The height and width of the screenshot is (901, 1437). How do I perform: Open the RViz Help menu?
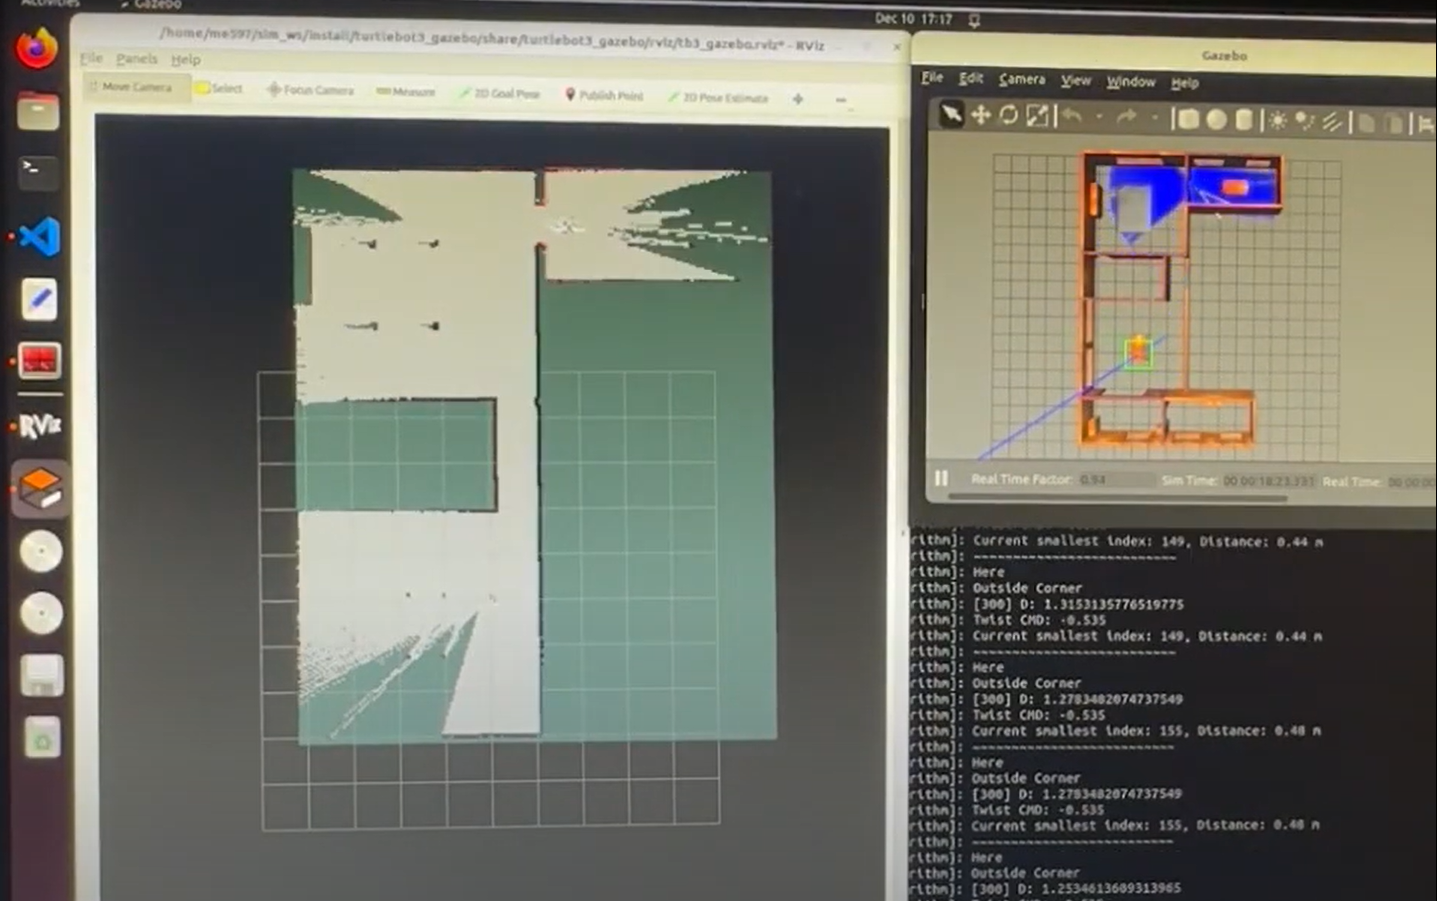(185, 60)
